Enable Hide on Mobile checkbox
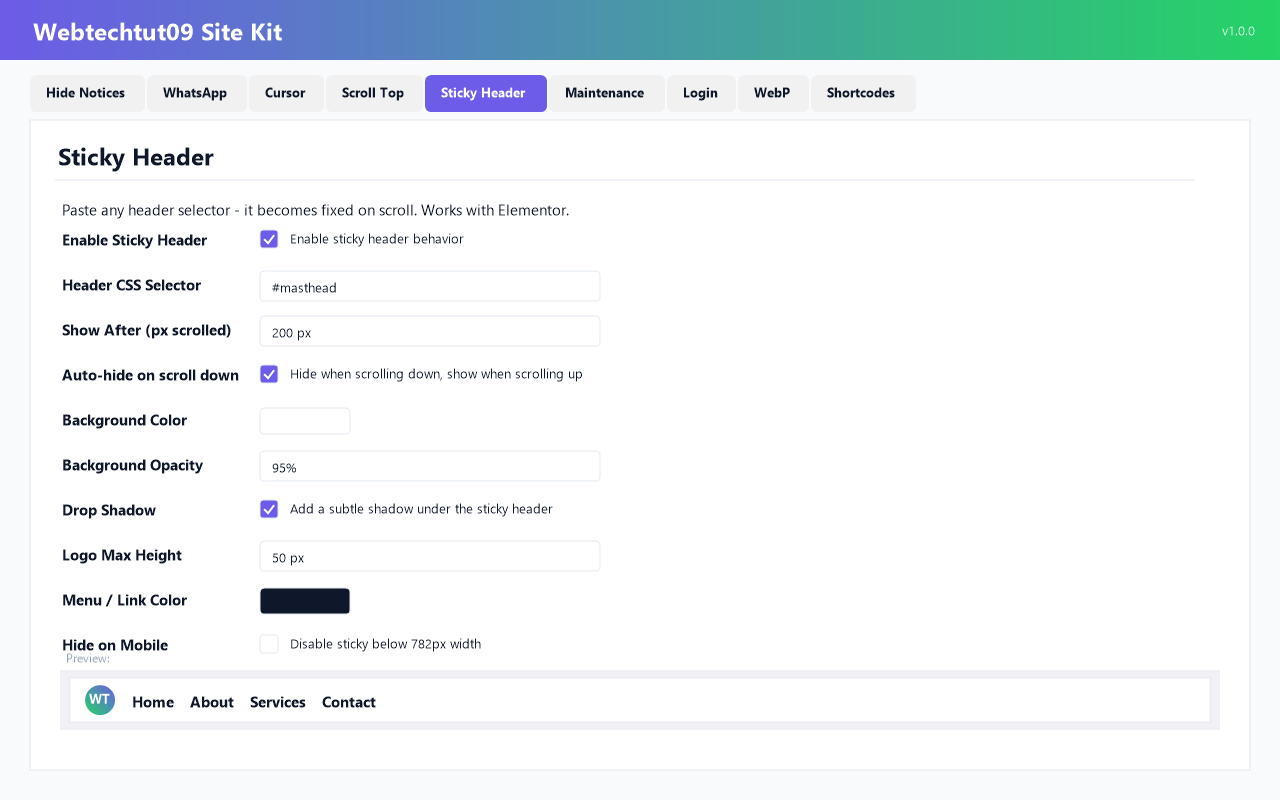 tap(269, 644)
